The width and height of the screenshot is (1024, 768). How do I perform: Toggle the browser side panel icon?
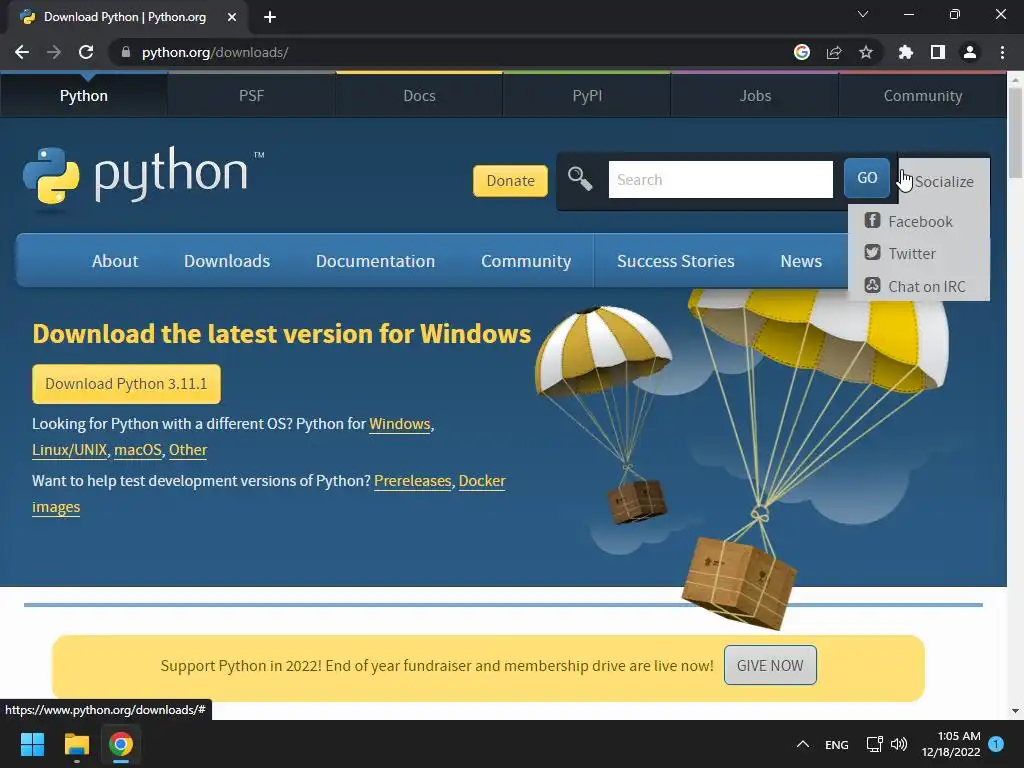(938, 52)
